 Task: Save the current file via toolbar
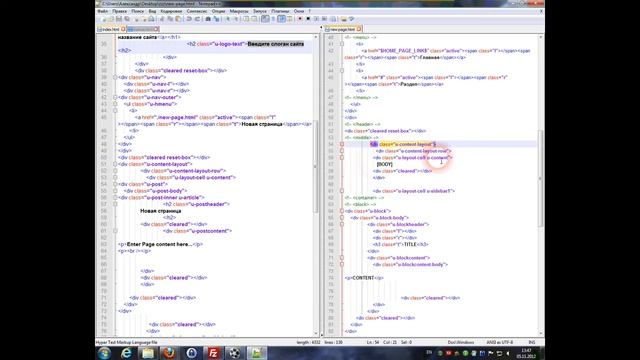[119, 19]
